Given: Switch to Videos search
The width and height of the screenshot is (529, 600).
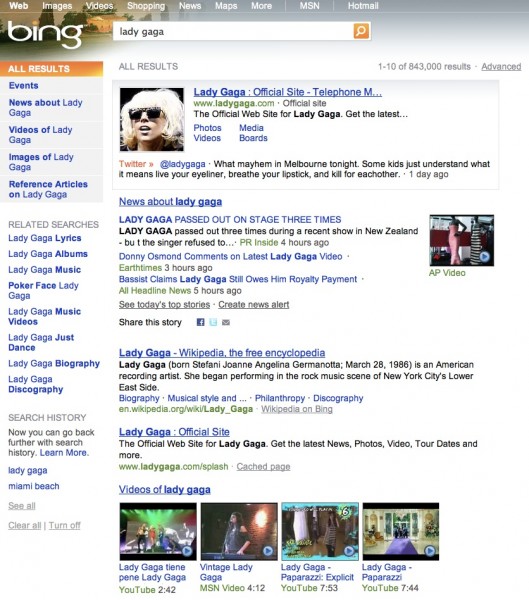Looking at the screenshot, I should (x=100, y=6).
